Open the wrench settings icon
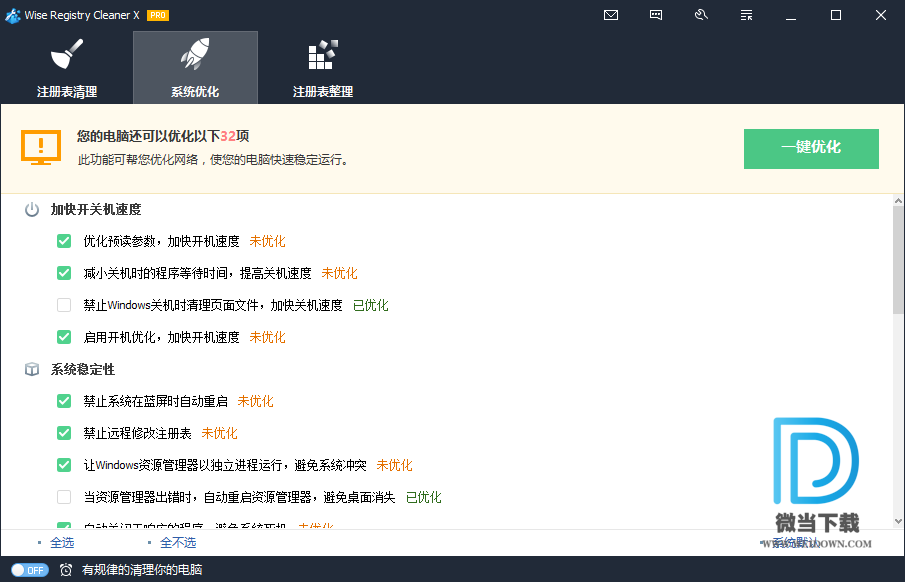This screenshot has width=905, height=582. click(x=701, y=15)
